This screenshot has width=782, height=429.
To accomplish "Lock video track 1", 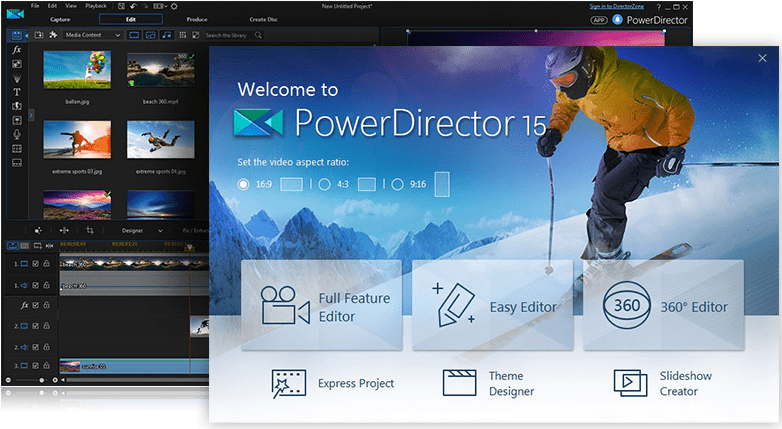I will (x=46, y=264).
